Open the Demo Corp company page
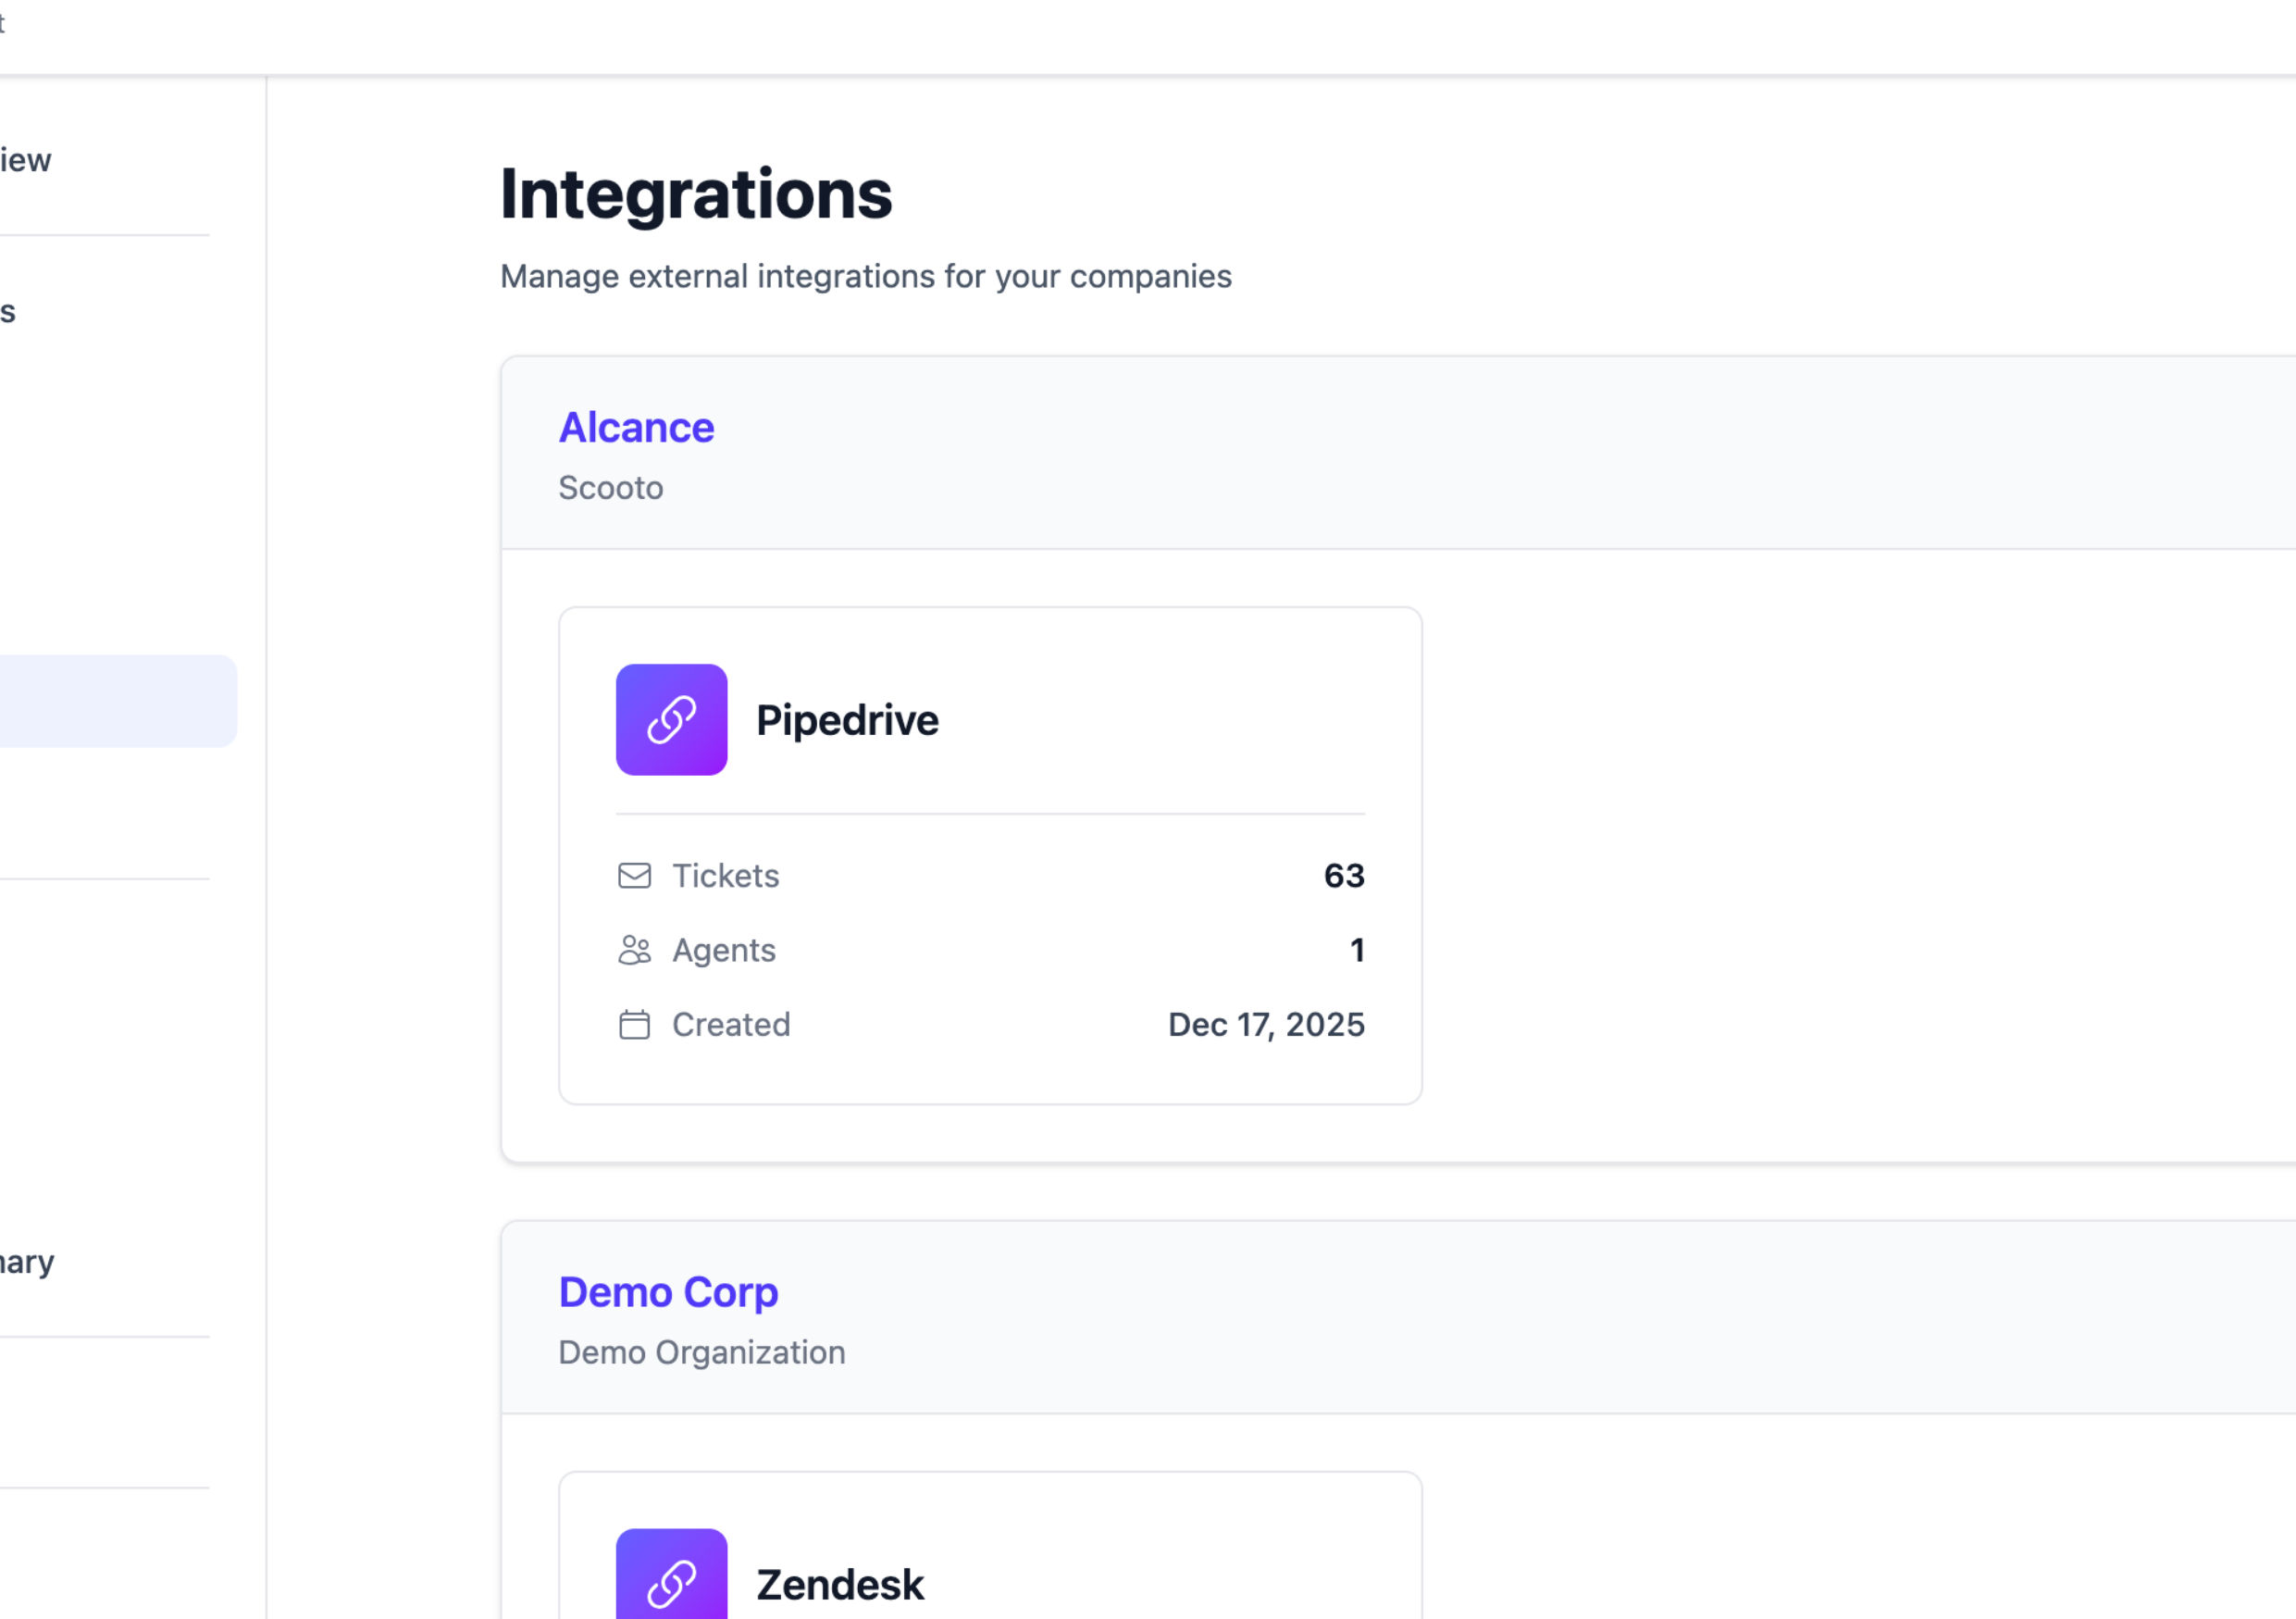 pyautogui.click(x=668, y=1292)
